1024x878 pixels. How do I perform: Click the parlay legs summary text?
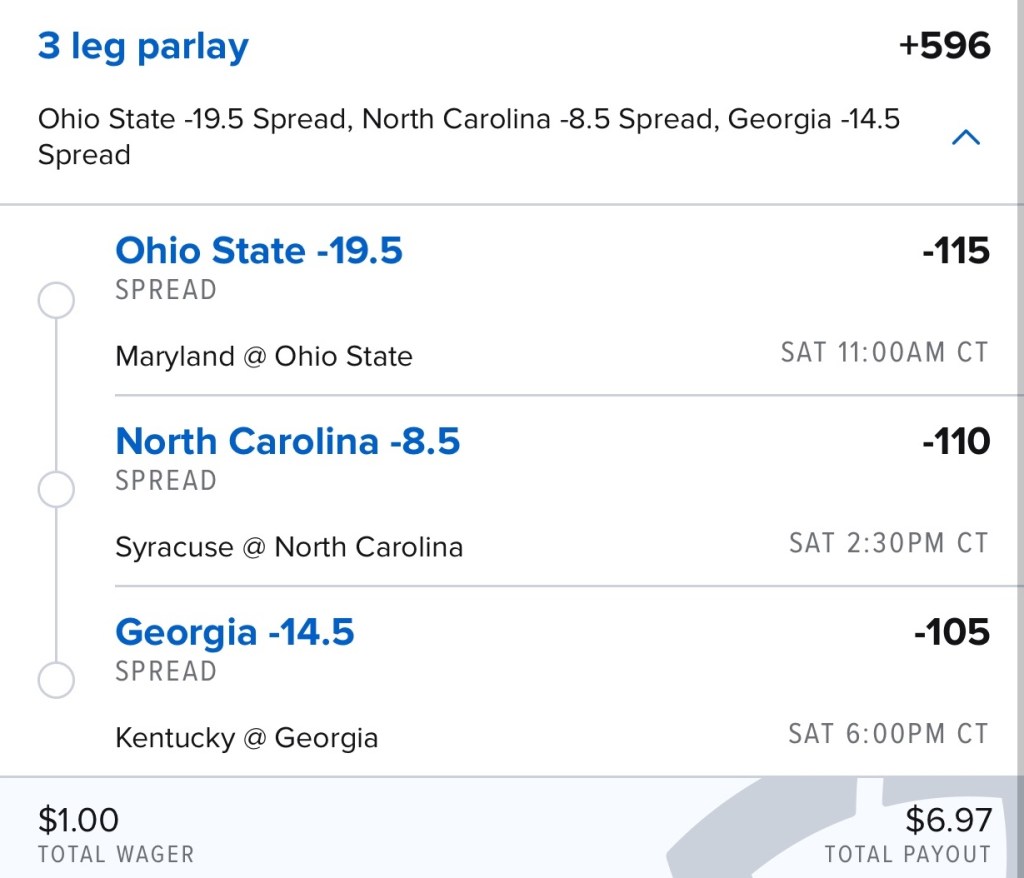click(469, 137)
